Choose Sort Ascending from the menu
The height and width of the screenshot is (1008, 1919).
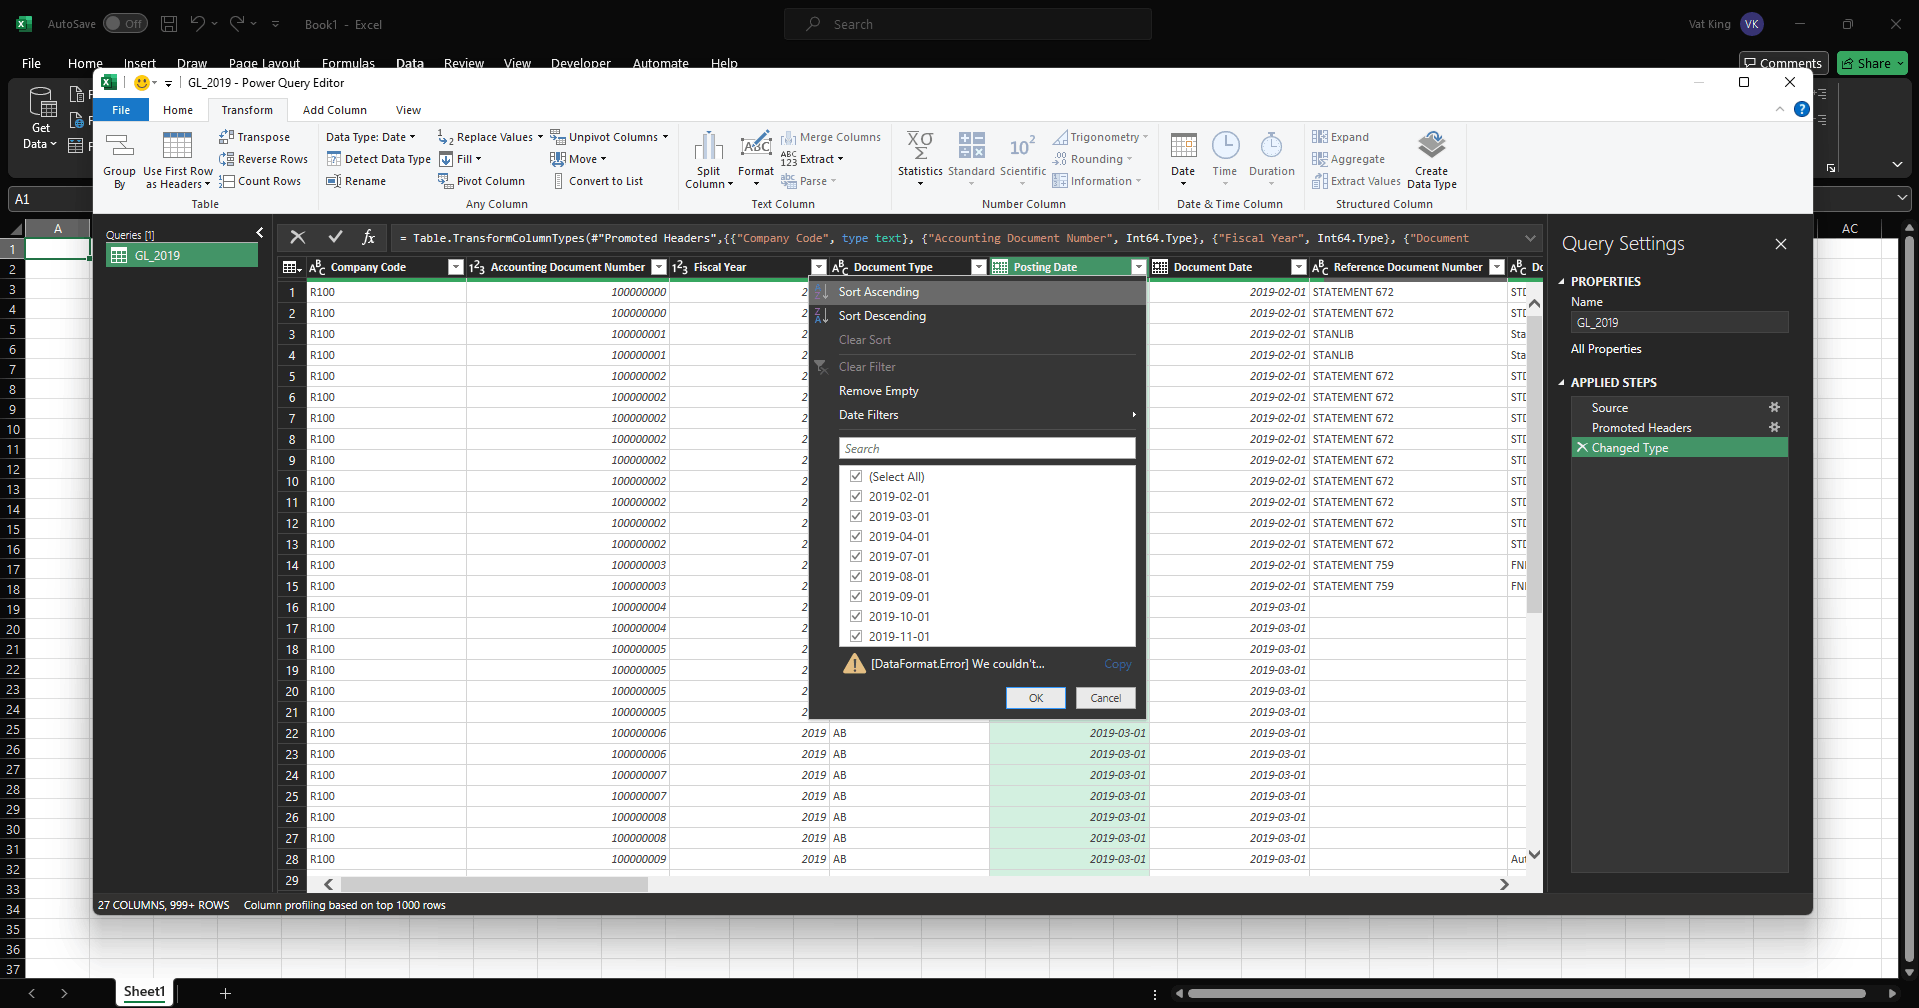click(977, 292)
